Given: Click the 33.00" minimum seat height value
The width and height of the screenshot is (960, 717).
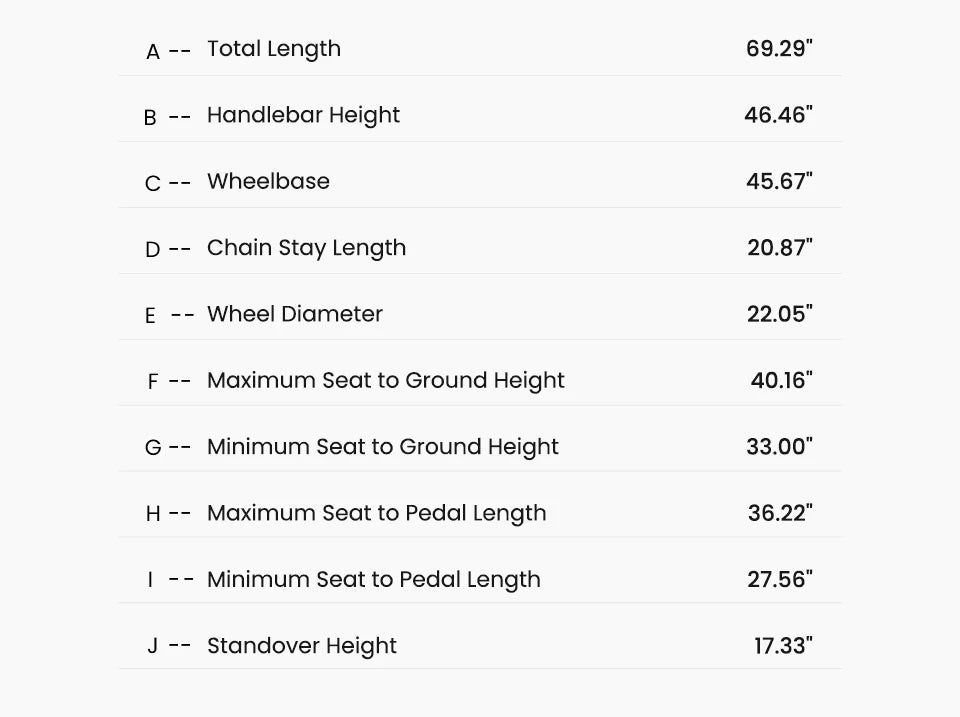Looking at the screenshot, I should point(779,447).
